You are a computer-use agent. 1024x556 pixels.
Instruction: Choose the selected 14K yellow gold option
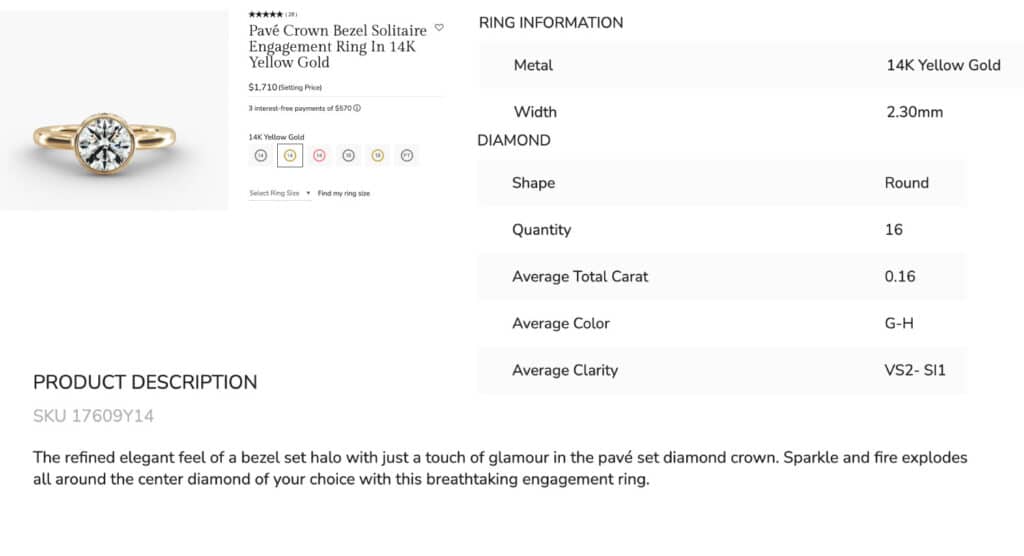click(290, 155)
